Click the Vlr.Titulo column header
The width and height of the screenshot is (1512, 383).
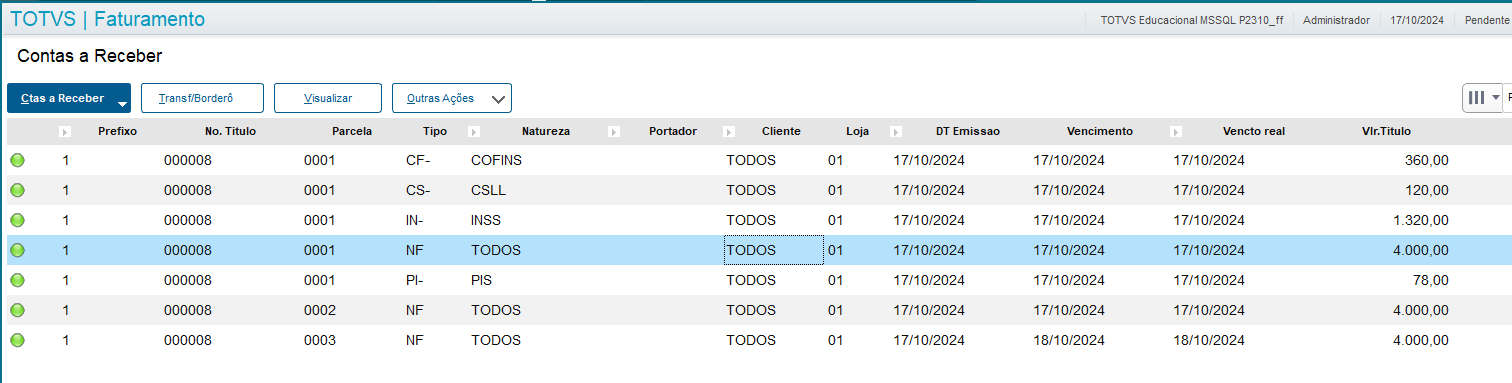(x=1386, y=131)
